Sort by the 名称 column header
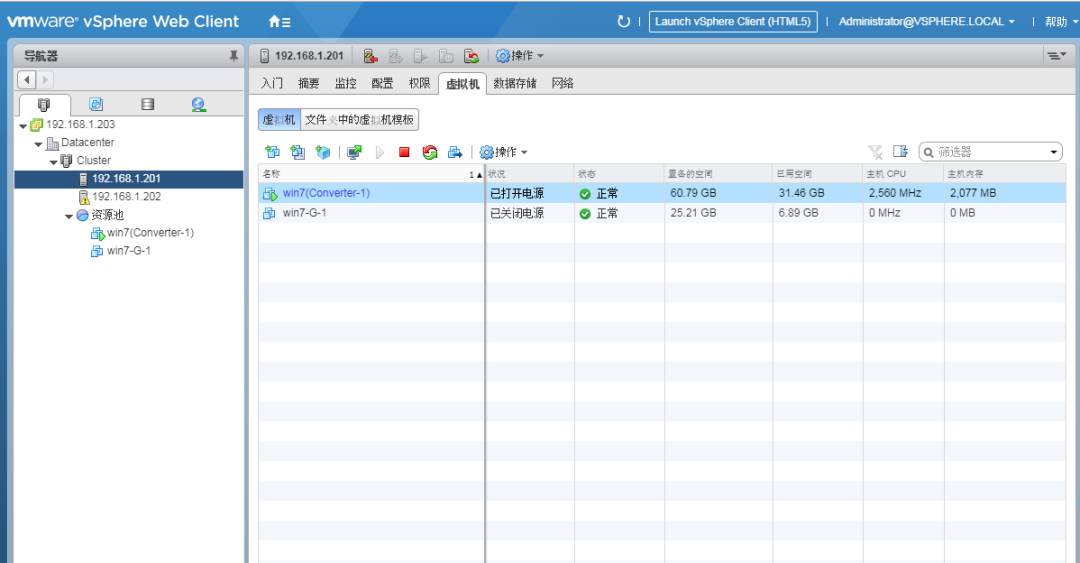The height and width of the screenshot is (563, 1080). point(371,174)
